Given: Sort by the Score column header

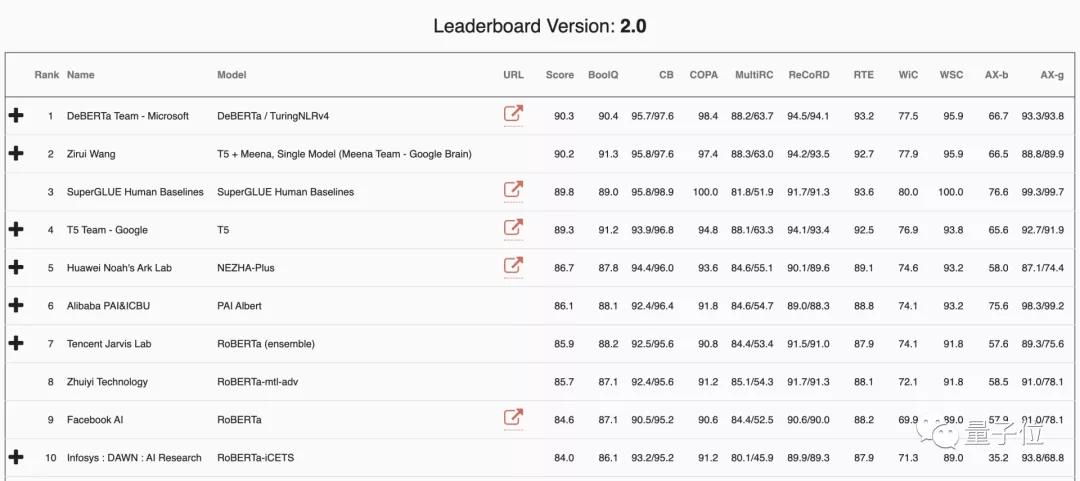Looking at the screenshot, I should [559, 74].
